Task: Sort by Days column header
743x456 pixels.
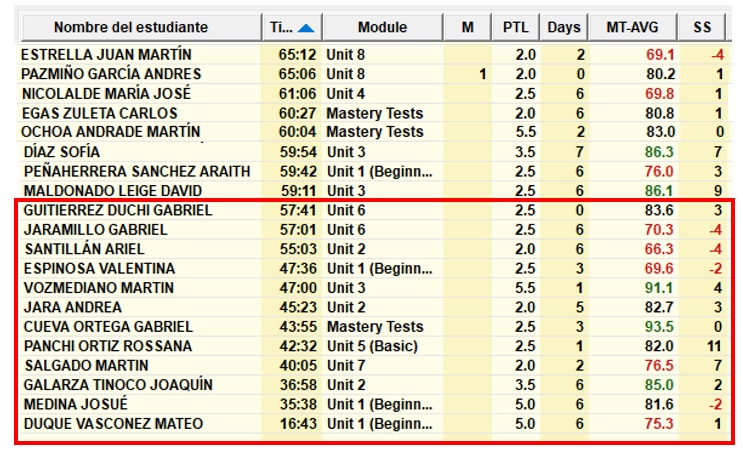Action: (x=566, y=27)
